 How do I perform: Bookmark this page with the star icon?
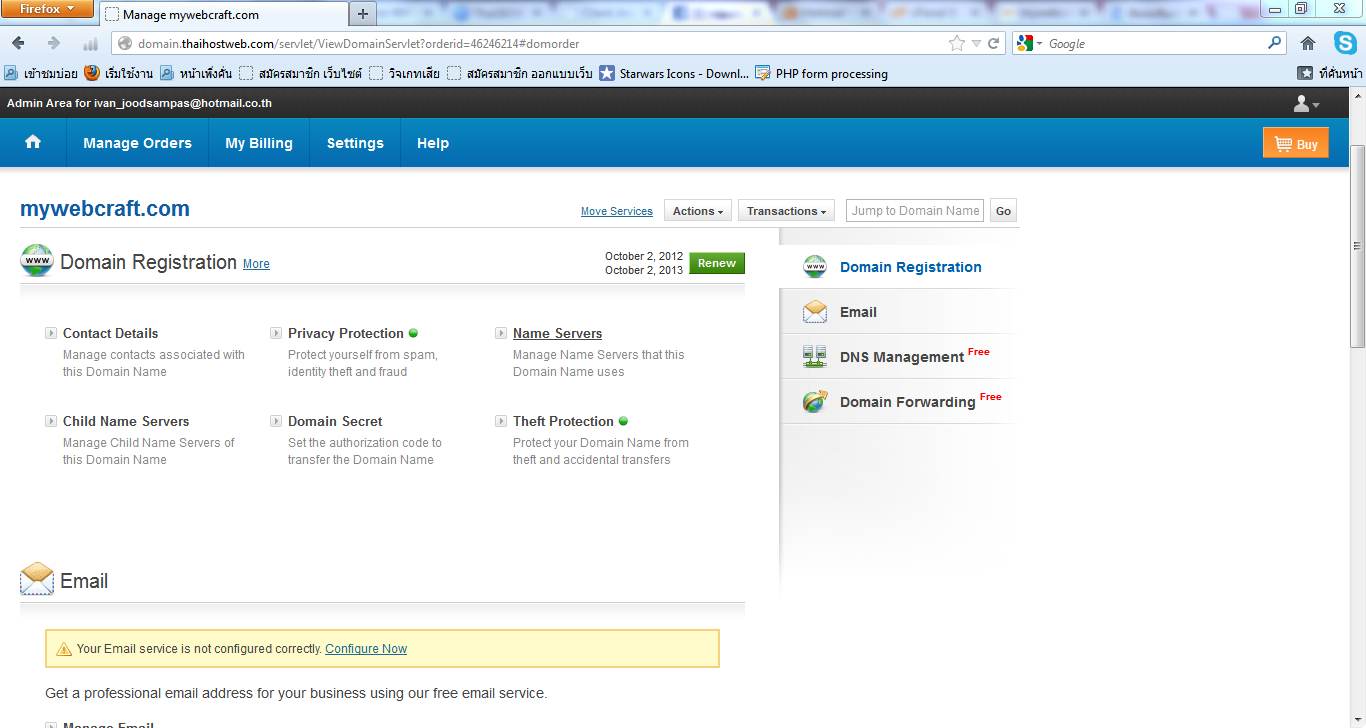pyautogui.click(x=957, y=44)
